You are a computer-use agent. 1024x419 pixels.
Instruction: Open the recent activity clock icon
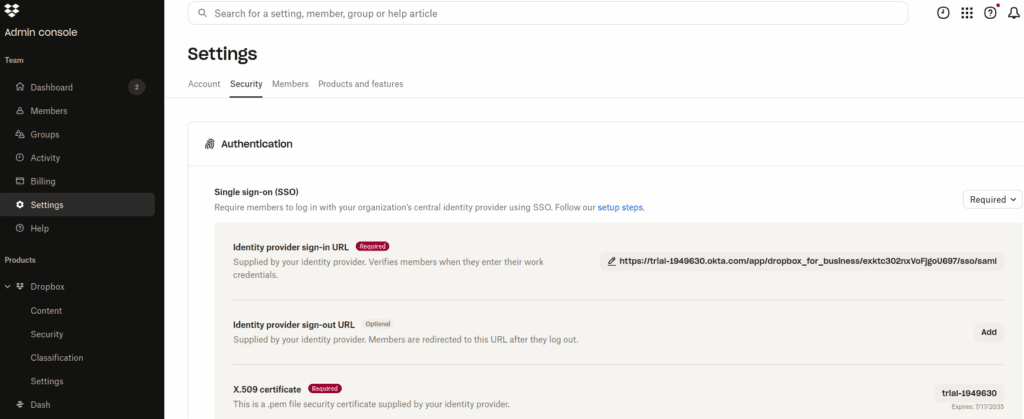point(943,13)
